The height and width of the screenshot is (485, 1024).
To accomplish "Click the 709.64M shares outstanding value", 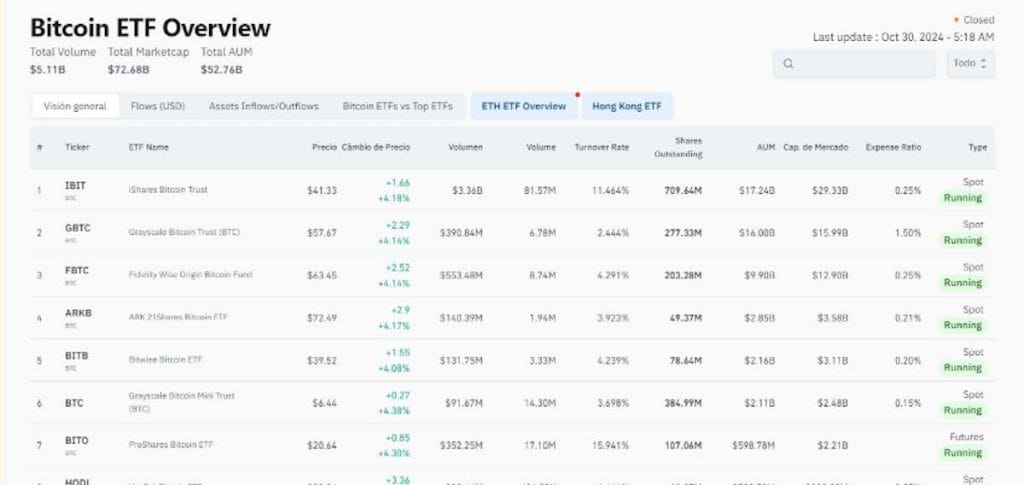I will [684, 191].
